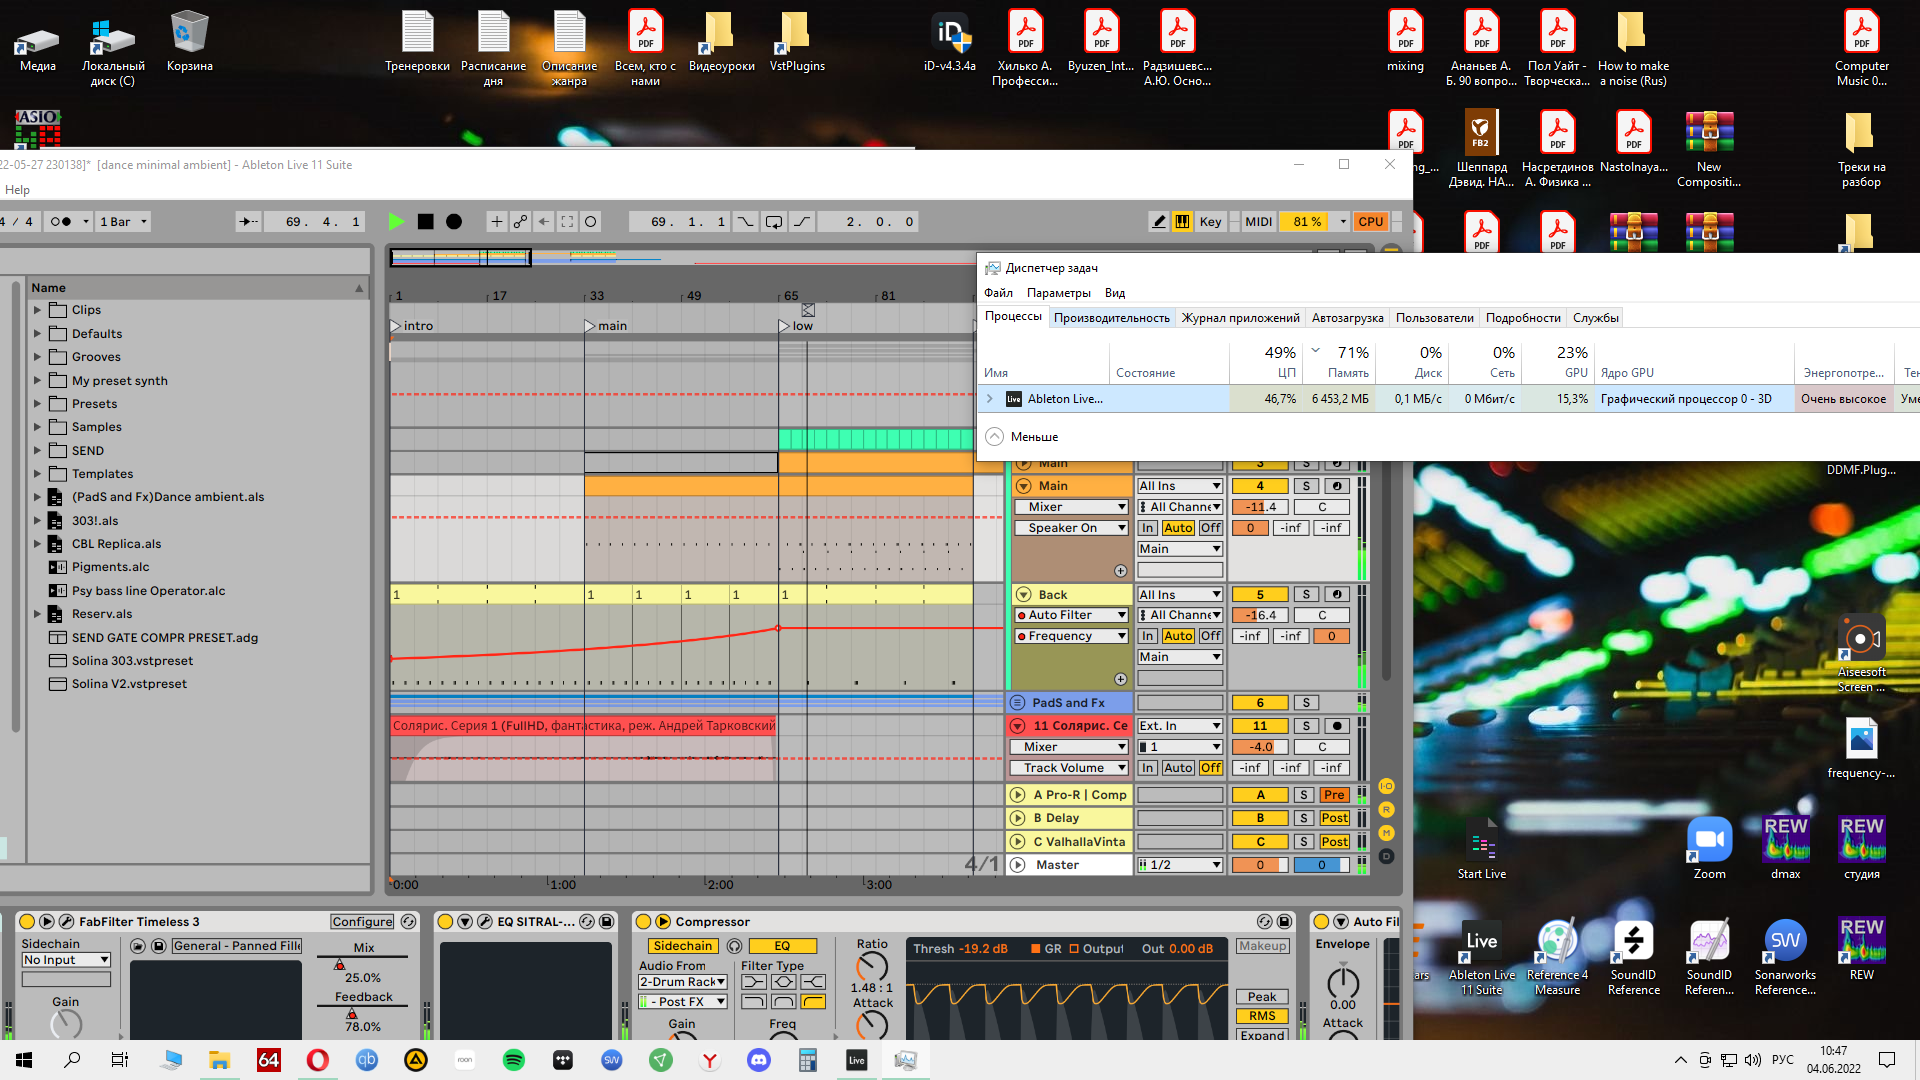
Task: Toggle the Follow playback arrow button
Action: pyautogui.click(x=249, y=222)
